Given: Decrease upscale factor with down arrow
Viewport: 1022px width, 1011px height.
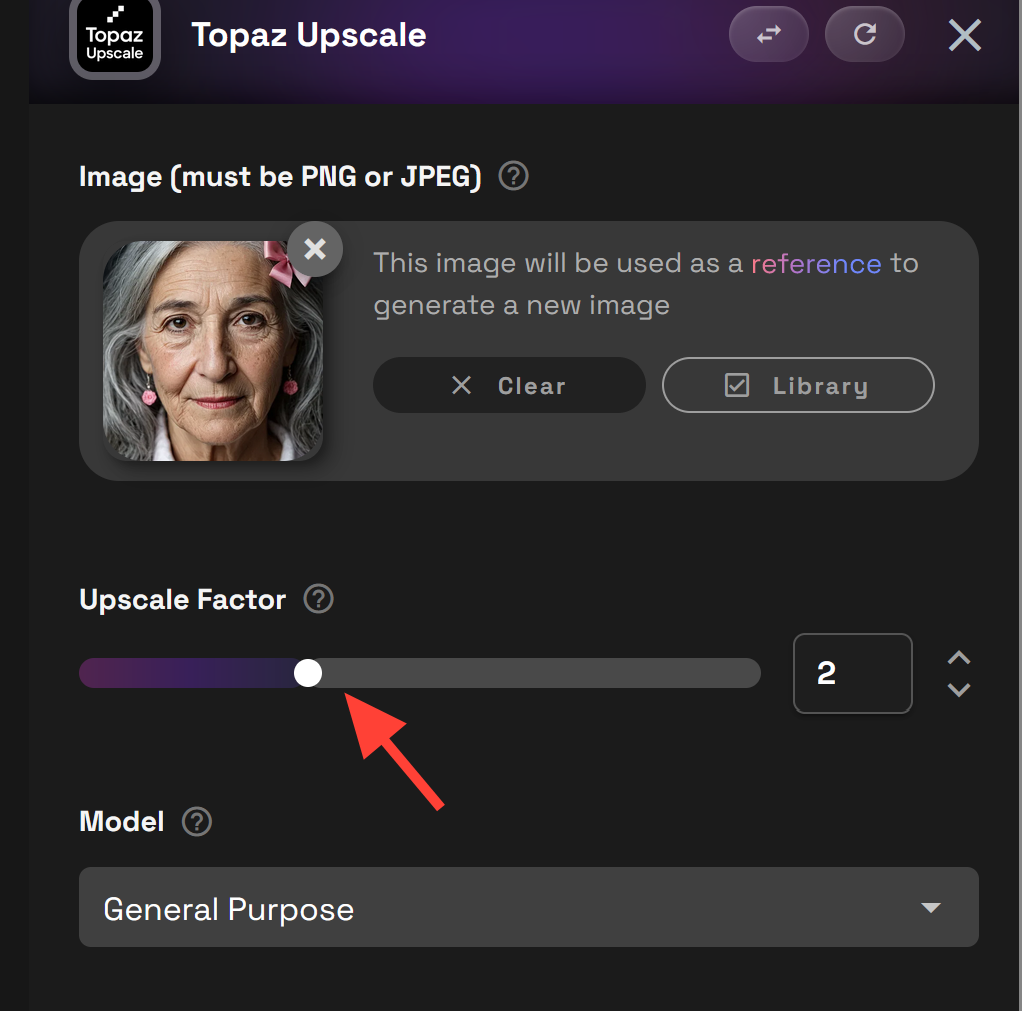Looking at the screenshot, I should 959,690.
